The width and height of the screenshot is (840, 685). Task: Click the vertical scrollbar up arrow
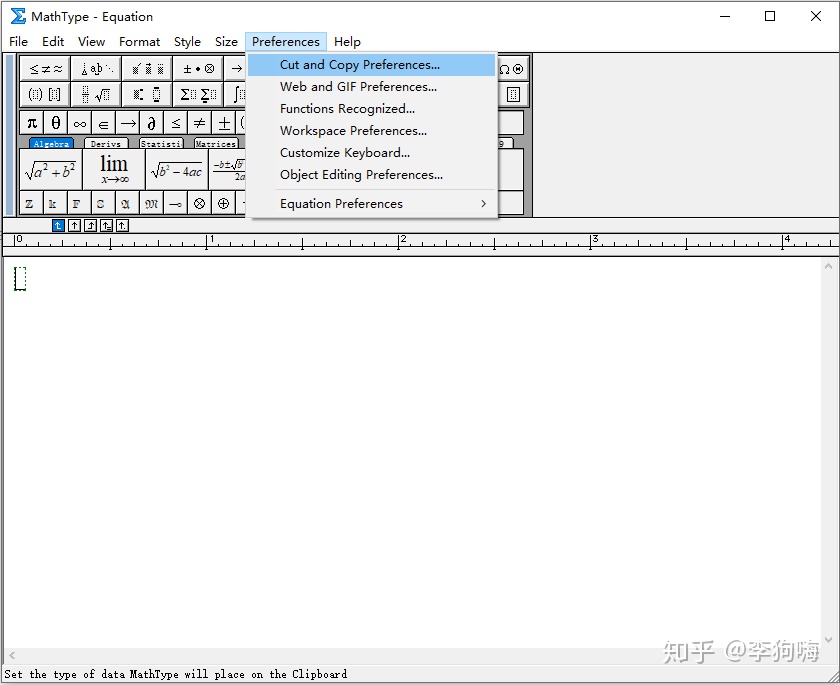(x=828, y=266)
